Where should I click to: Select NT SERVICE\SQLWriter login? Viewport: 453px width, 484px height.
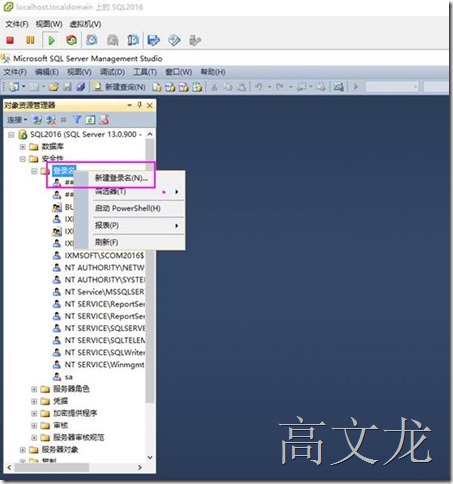pyautogui.click(x=104, y=353)
